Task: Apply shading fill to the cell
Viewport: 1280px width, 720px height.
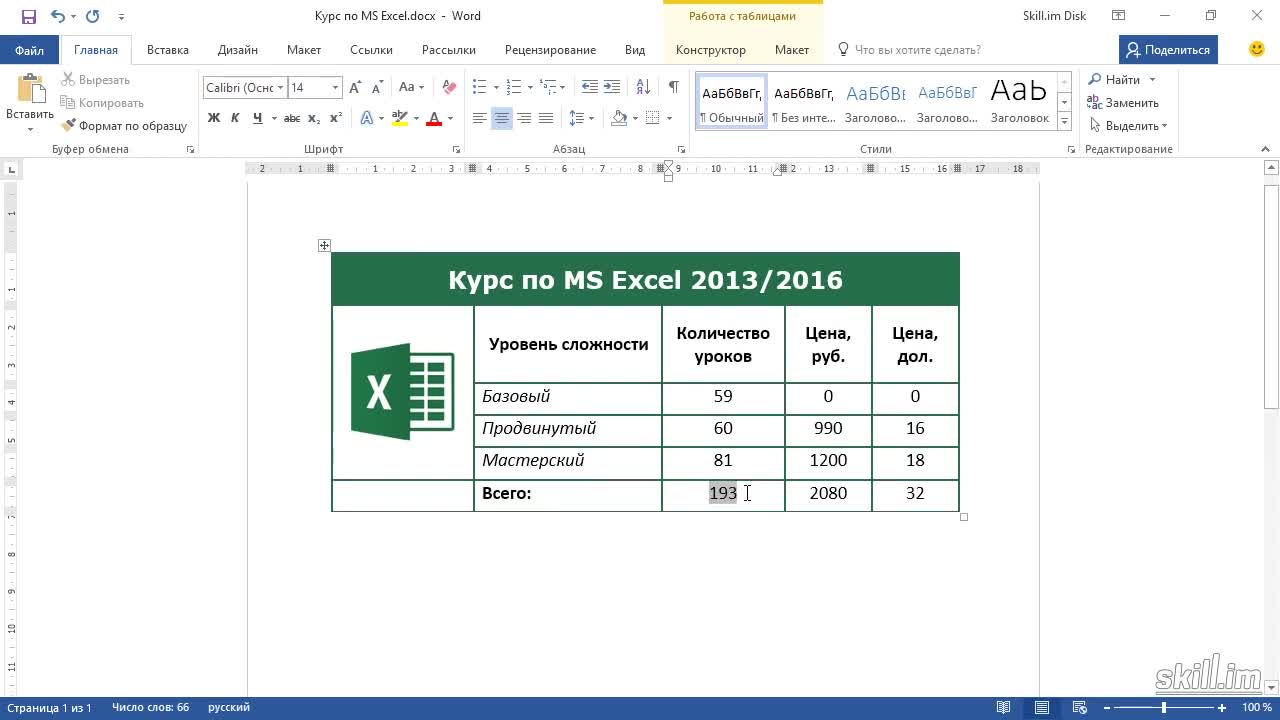Action: pos(619,118)
